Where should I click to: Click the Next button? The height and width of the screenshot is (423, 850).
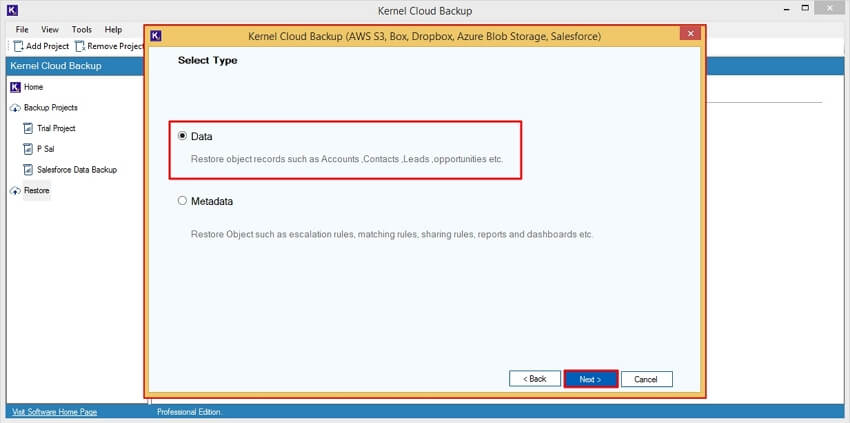click(590, 379)
